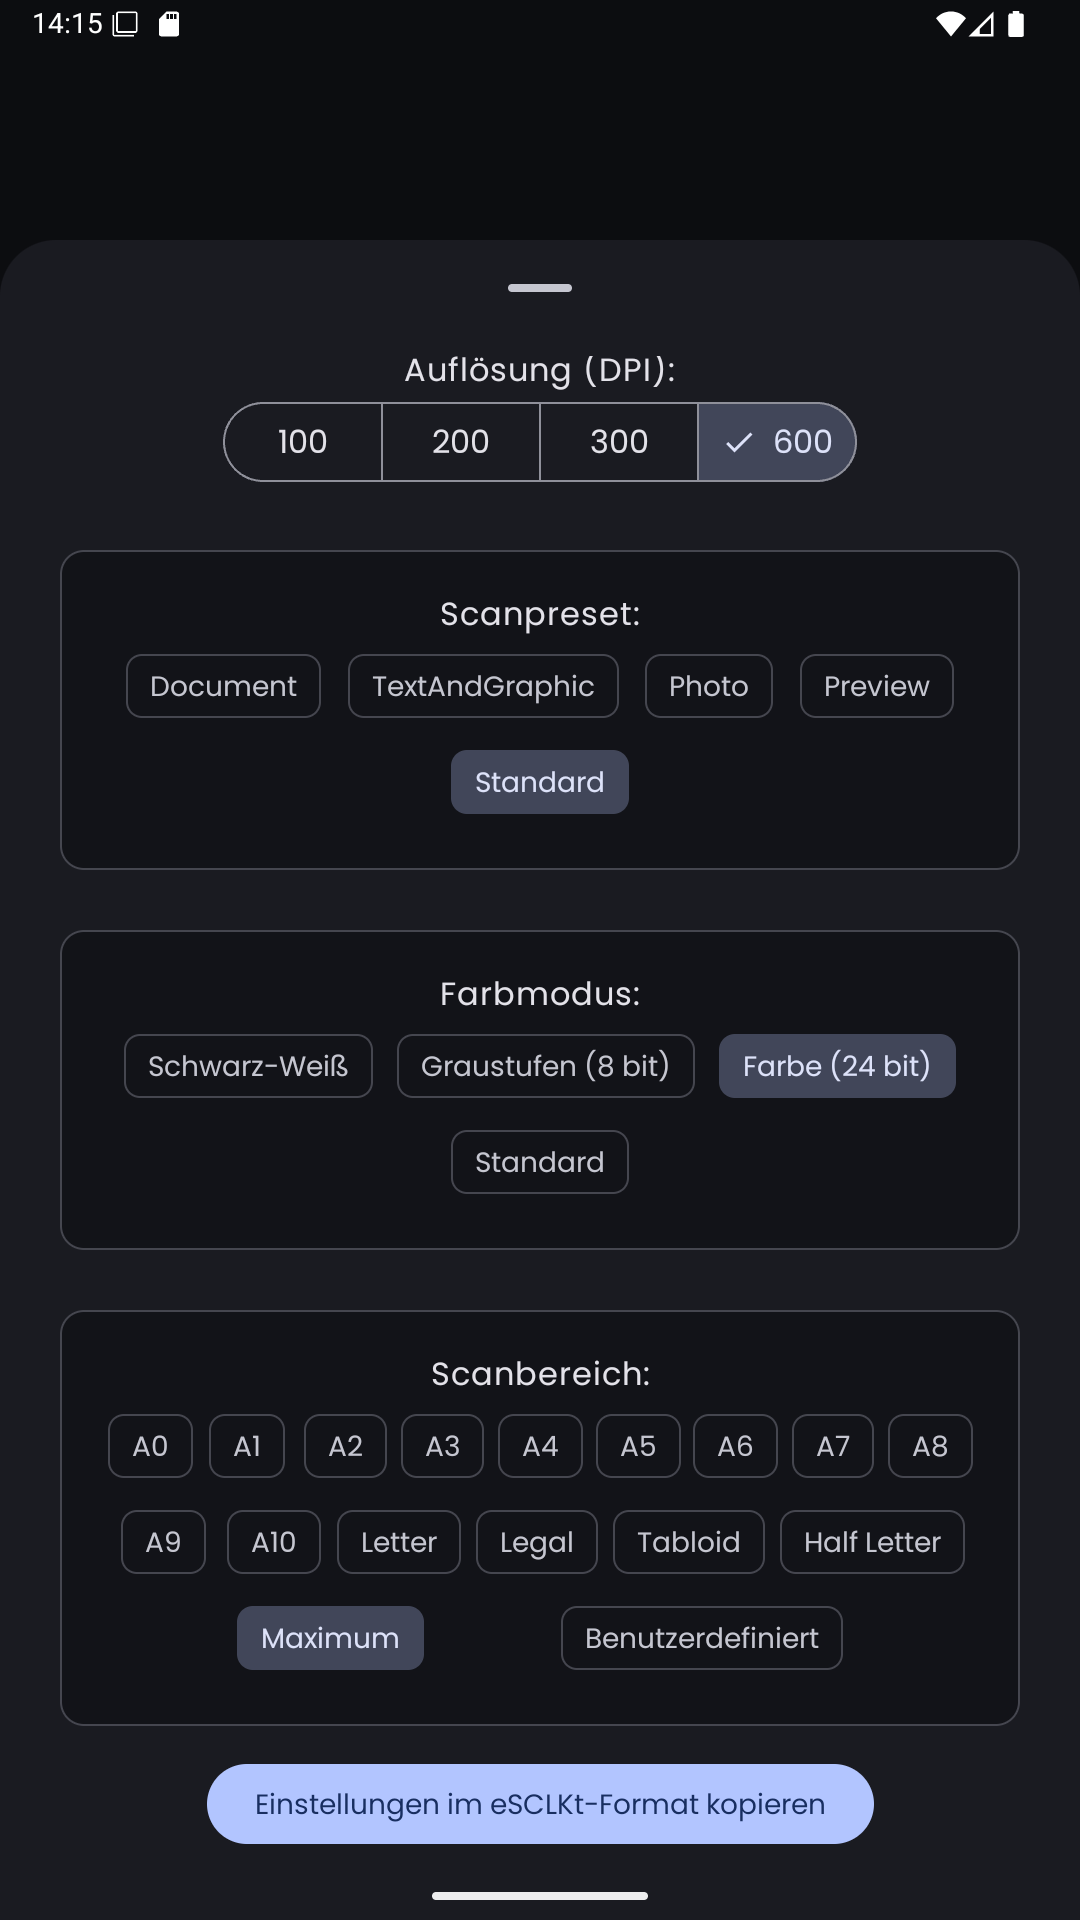Tap the Farbe (24 bit) chip
The height and width of the screenshot is (1920, 1080).
coord(837,1066)
